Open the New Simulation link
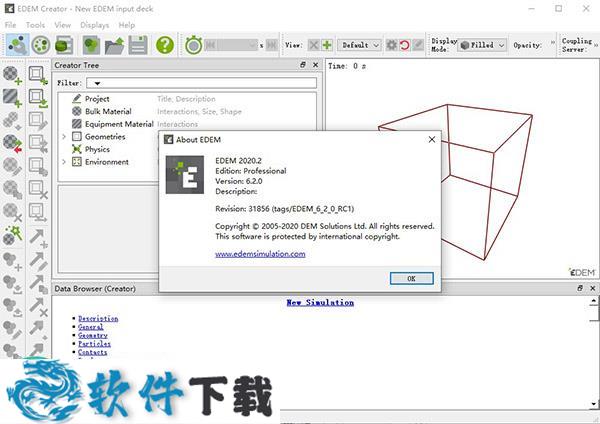The width and height of the screenshot is (600, 424). [x=320, y=303]
